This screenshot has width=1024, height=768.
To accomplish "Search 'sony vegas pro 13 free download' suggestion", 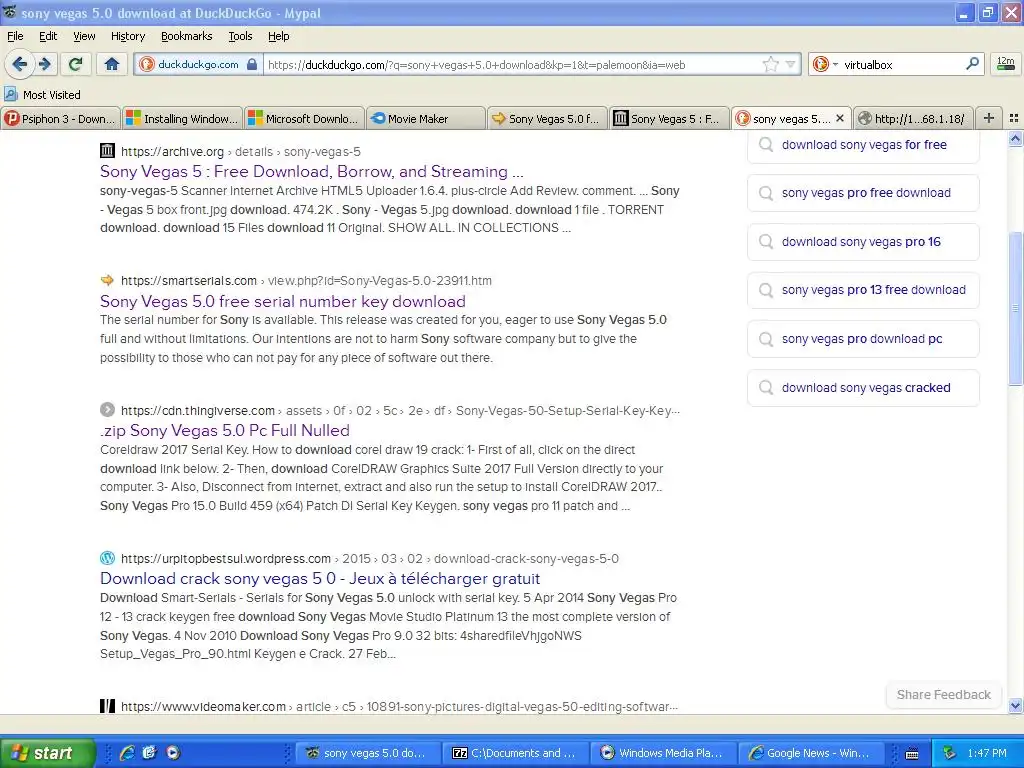I will pos(863,290).
